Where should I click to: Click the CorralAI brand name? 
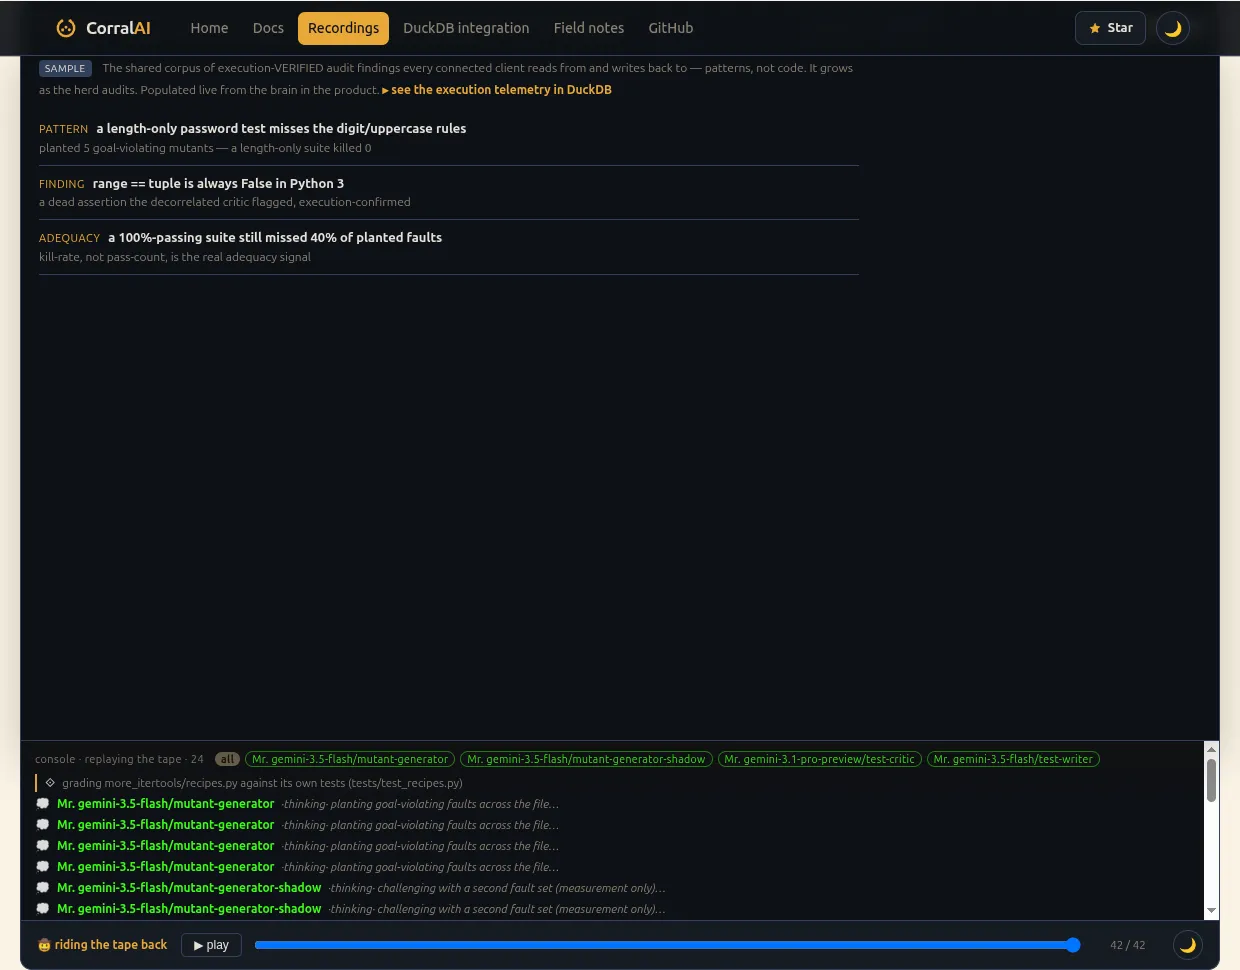118,28
